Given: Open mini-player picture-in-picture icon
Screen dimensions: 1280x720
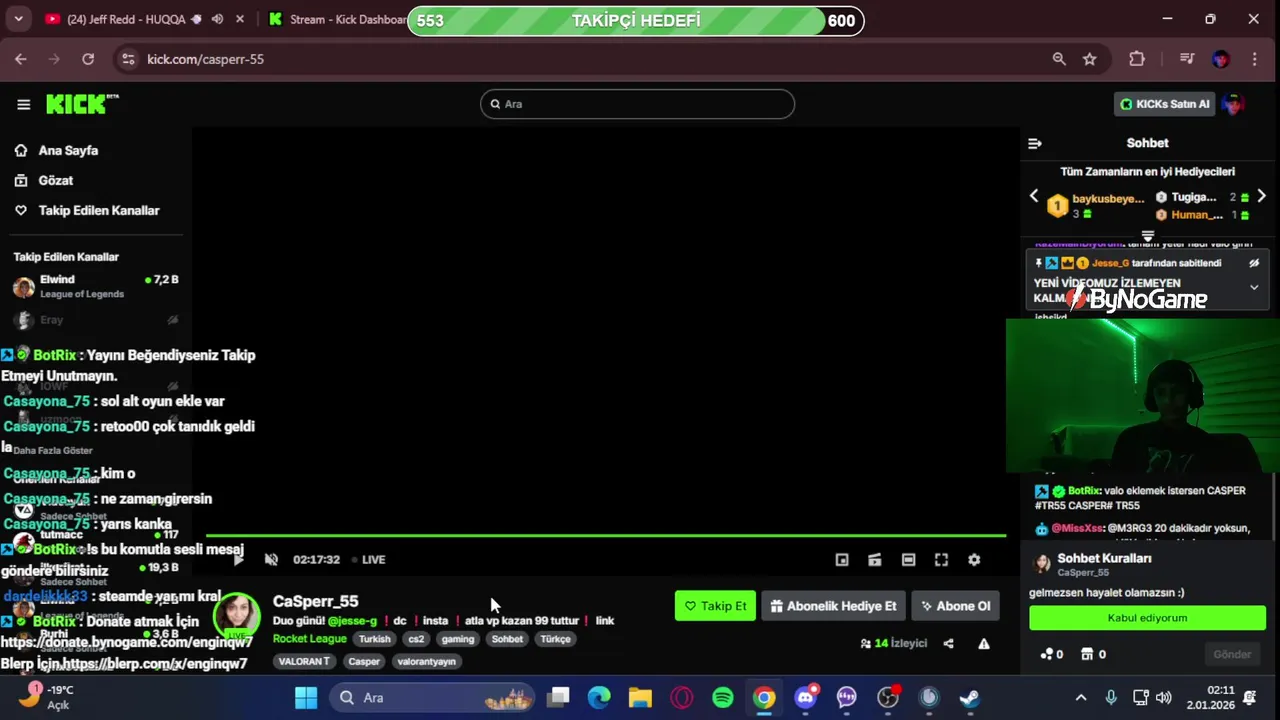Looking at the screenshot, I should [842, 560].
